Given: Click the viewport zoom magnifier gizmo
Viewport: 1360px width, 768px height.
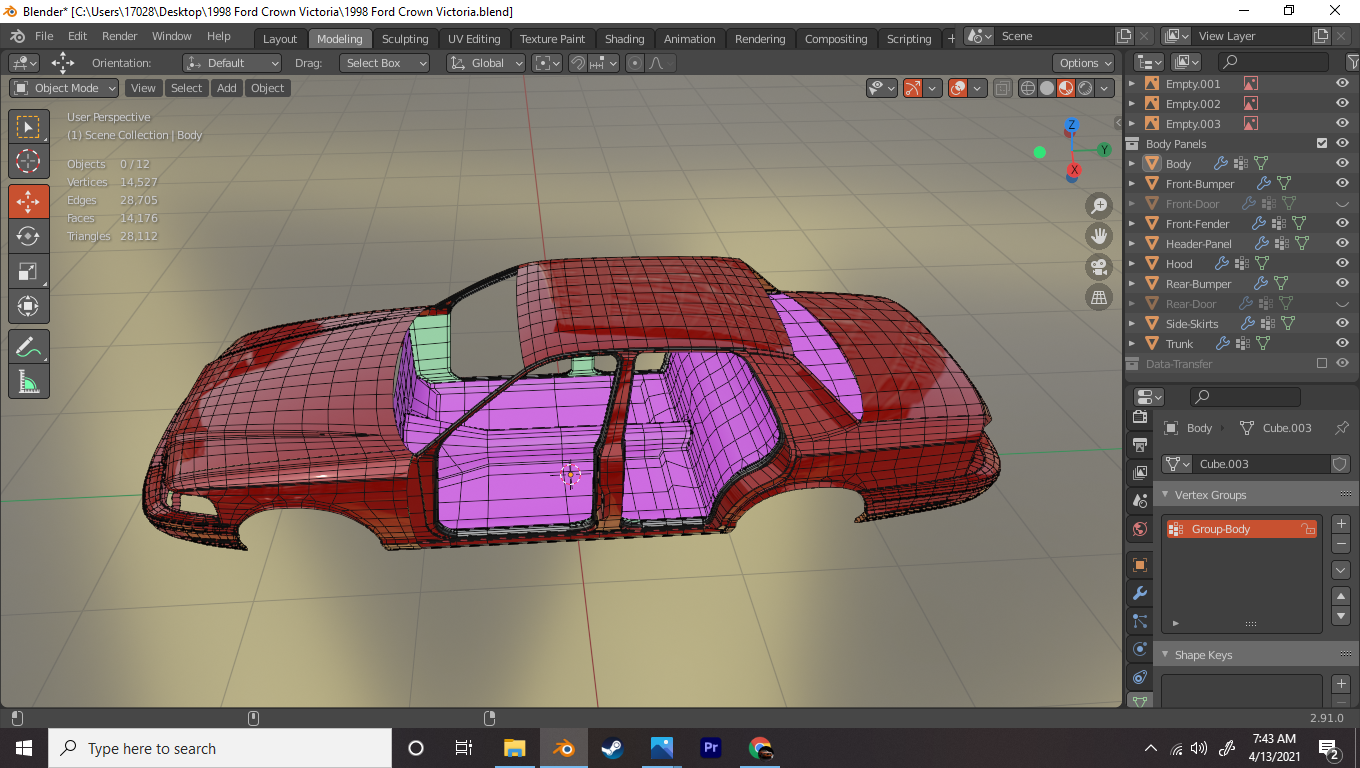Looking at the screenshot, I should 1099,206.
